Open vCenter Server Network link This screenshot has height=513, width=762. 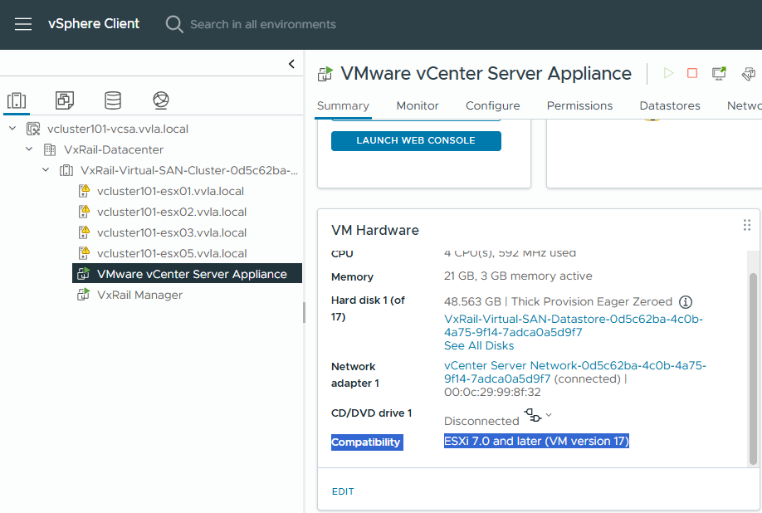(575, 372)
